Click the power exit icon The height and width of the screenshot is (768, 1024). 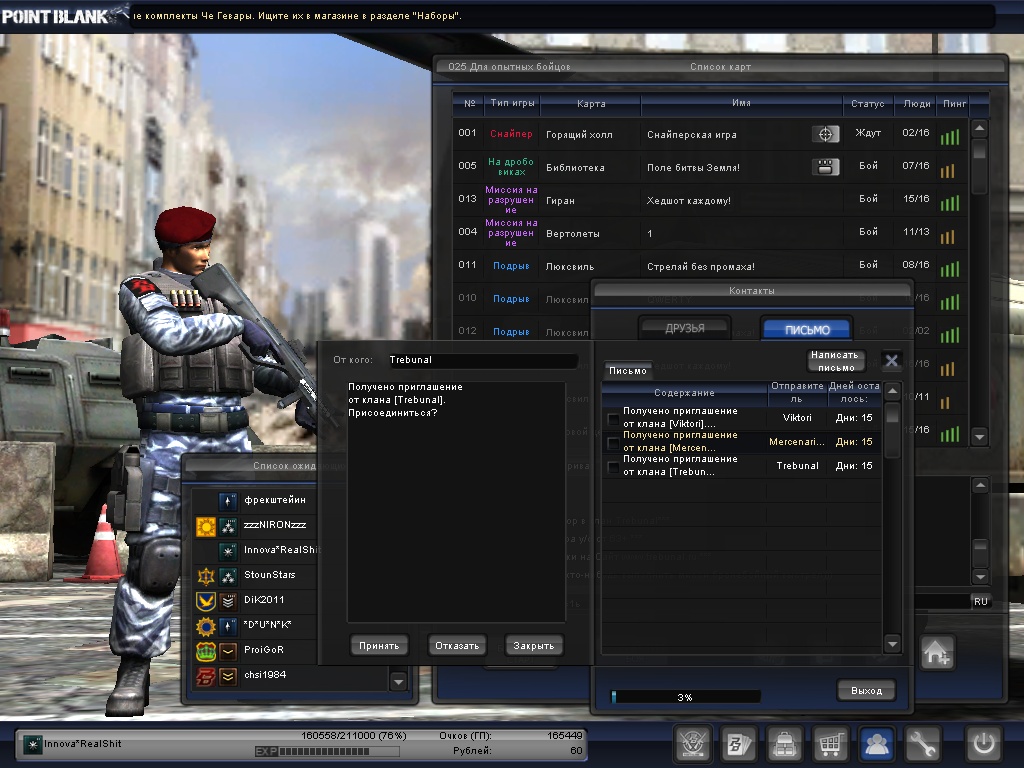coord(982,744)
